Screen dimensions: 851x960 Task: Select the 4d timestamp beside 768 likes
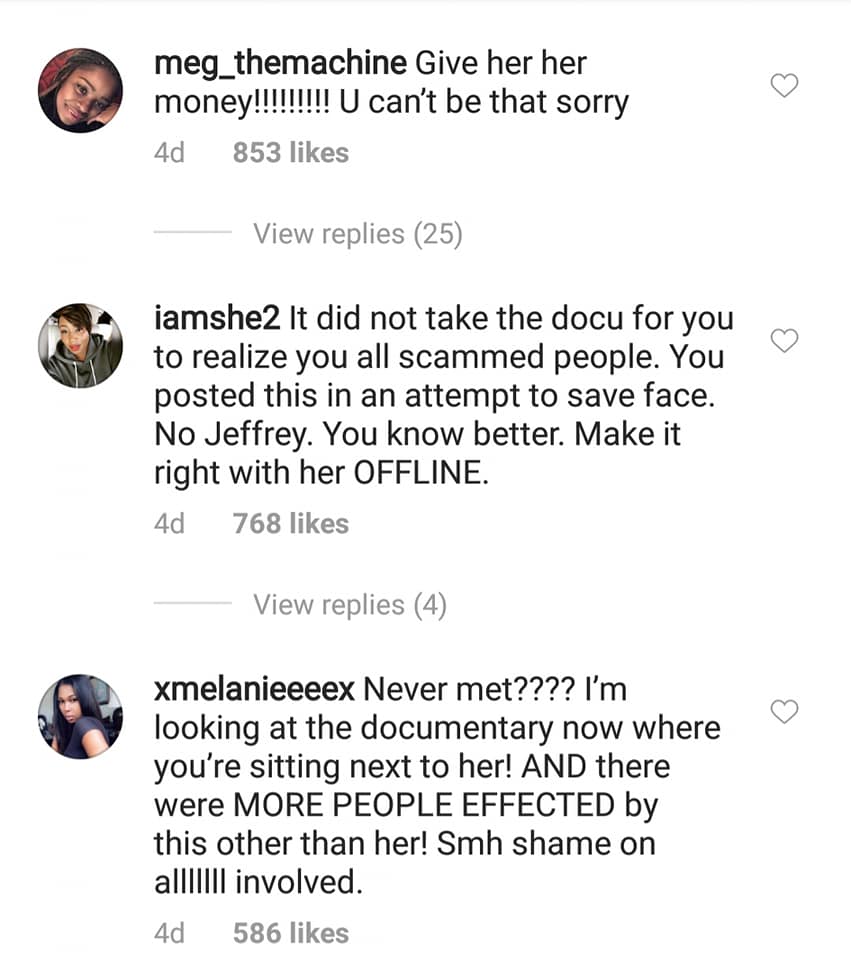pos(170,524)
